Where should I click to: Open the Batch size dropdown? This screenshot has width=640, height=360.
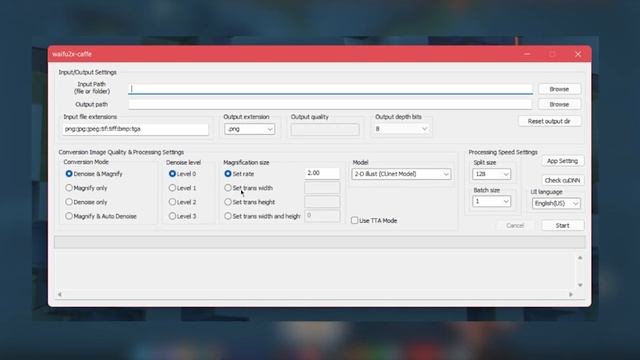click(x=491, y=201)
